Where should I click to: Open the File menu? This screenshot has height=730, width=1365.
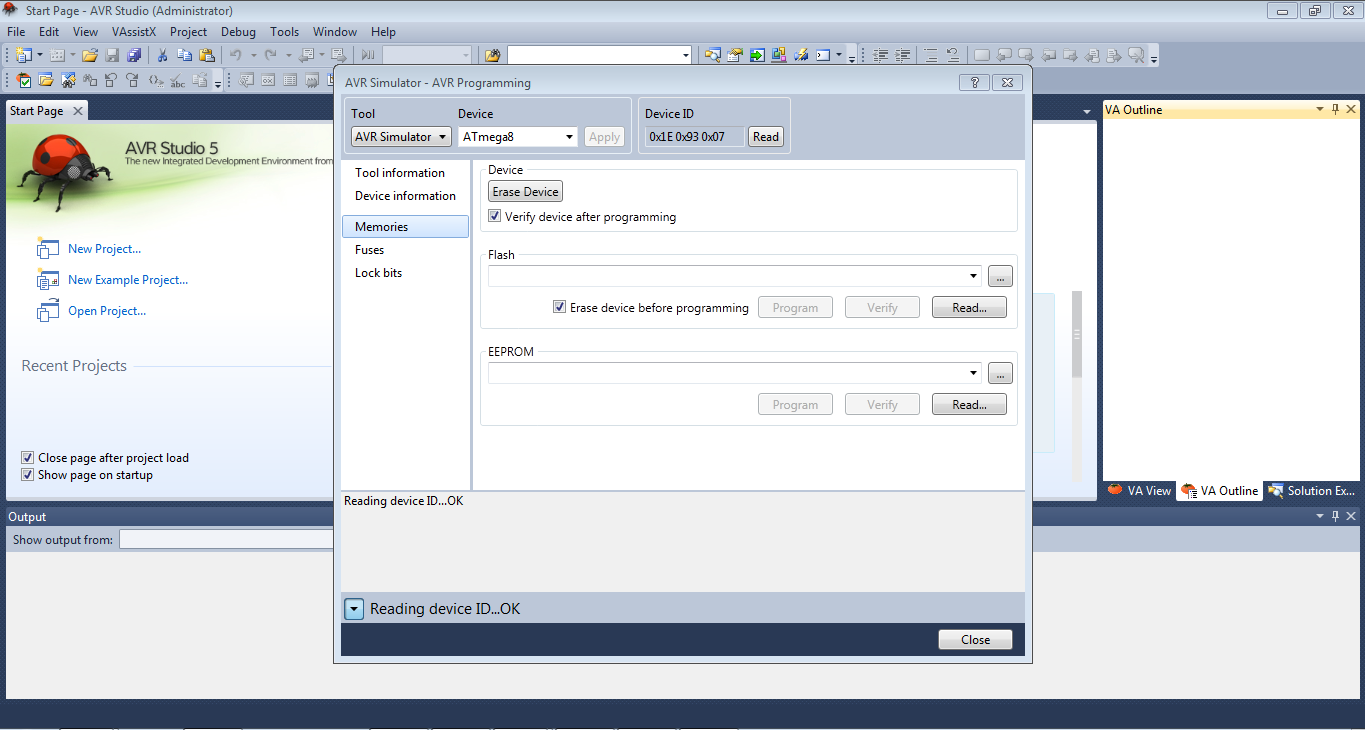pyautogui.click(x=16, y=32)
